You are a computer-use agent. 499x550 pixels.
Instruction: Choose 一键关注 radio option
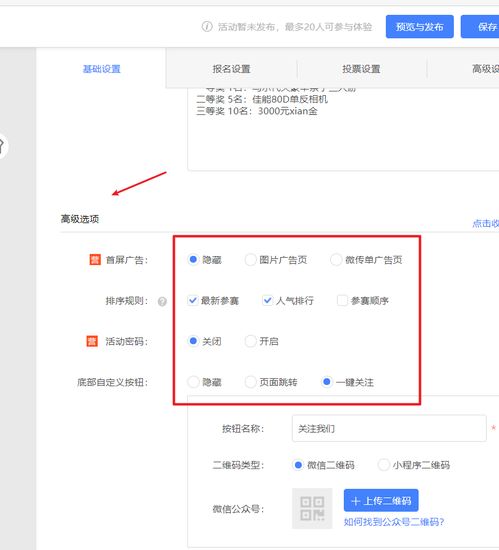click(x=326, y=382)
